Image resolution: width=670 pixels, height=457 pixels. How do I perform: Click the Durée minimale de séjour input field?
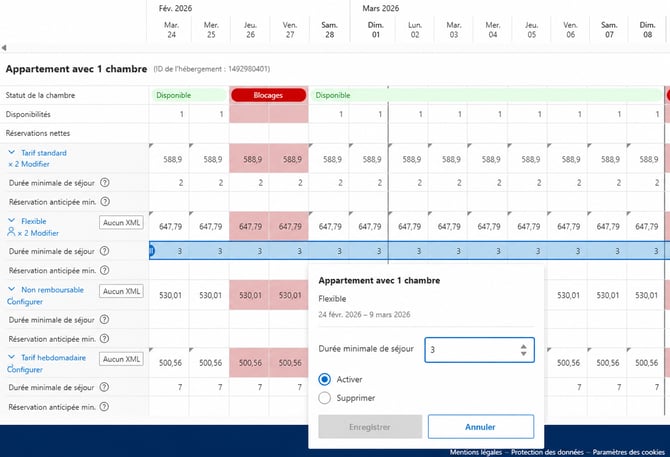(x=479, y=350)
